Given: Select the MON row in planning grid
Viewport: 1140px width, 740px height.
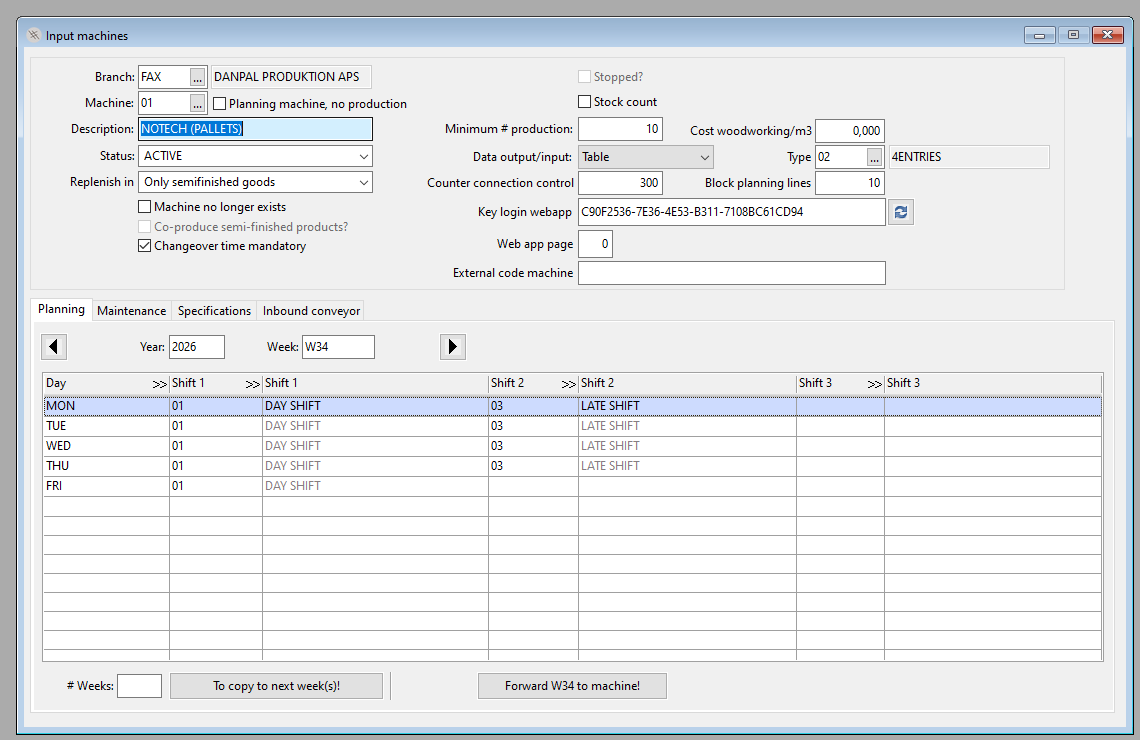Looking at the screenshot, I should pos(572,406).
